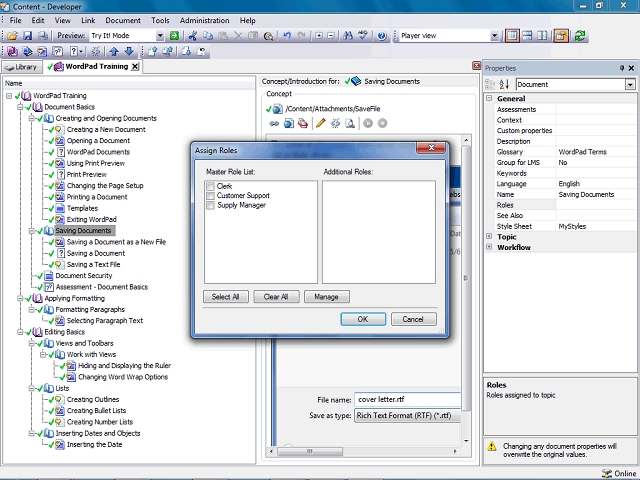Click the Cut scissors icon

[193, 36]
